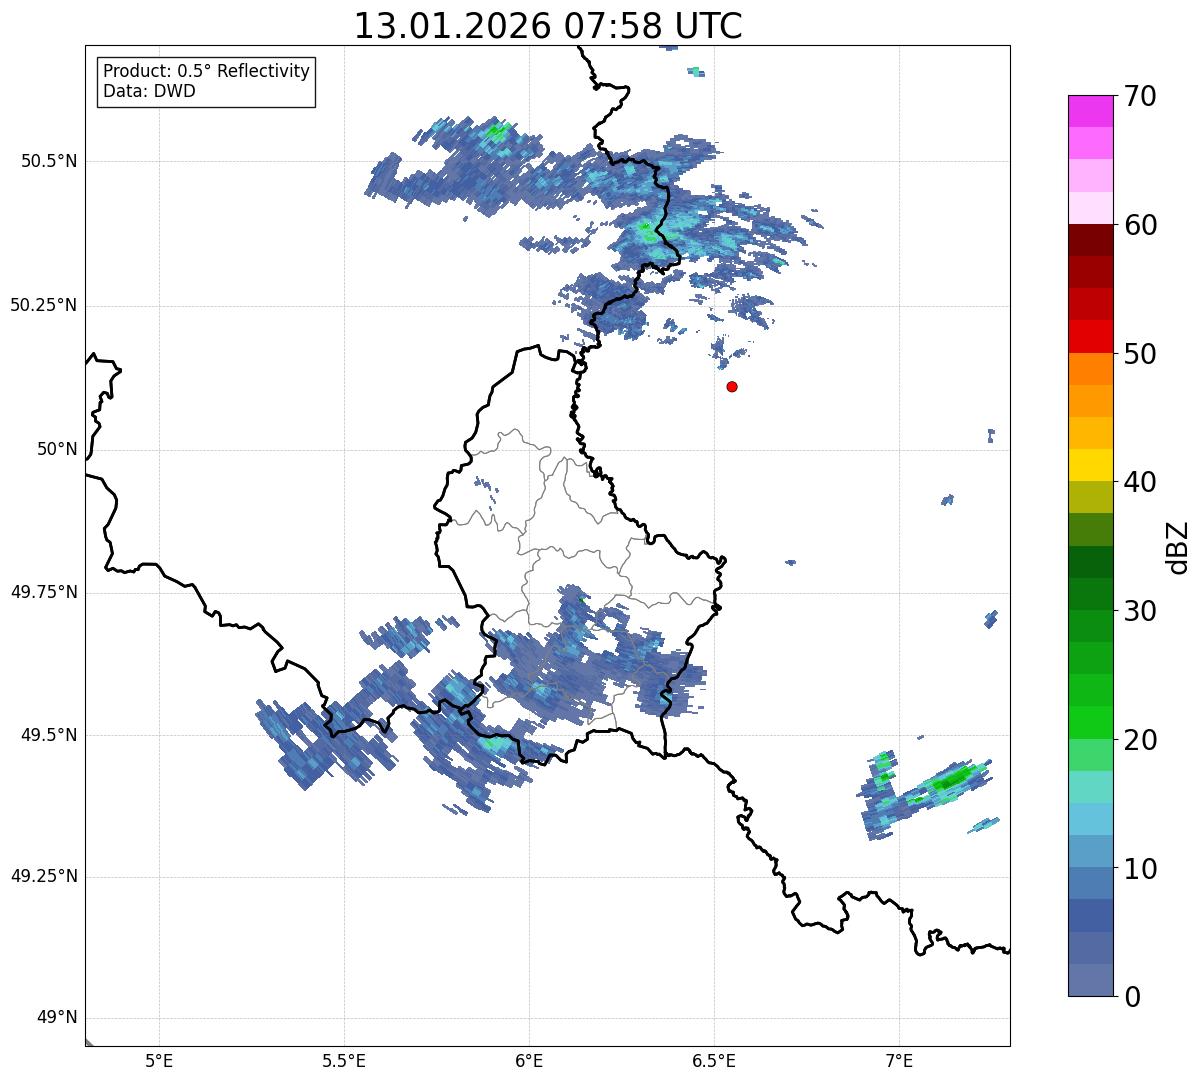The height and width of the screenshot is (1081, 1202).
Task: Click the 6°E longitude label
Action: pos(529,1062)
